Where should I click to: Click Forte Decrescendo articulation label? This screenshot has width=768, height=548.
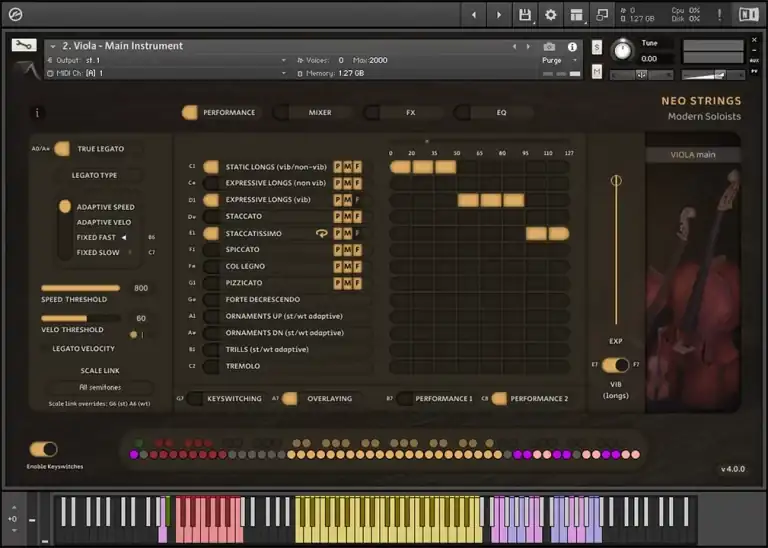263,300
